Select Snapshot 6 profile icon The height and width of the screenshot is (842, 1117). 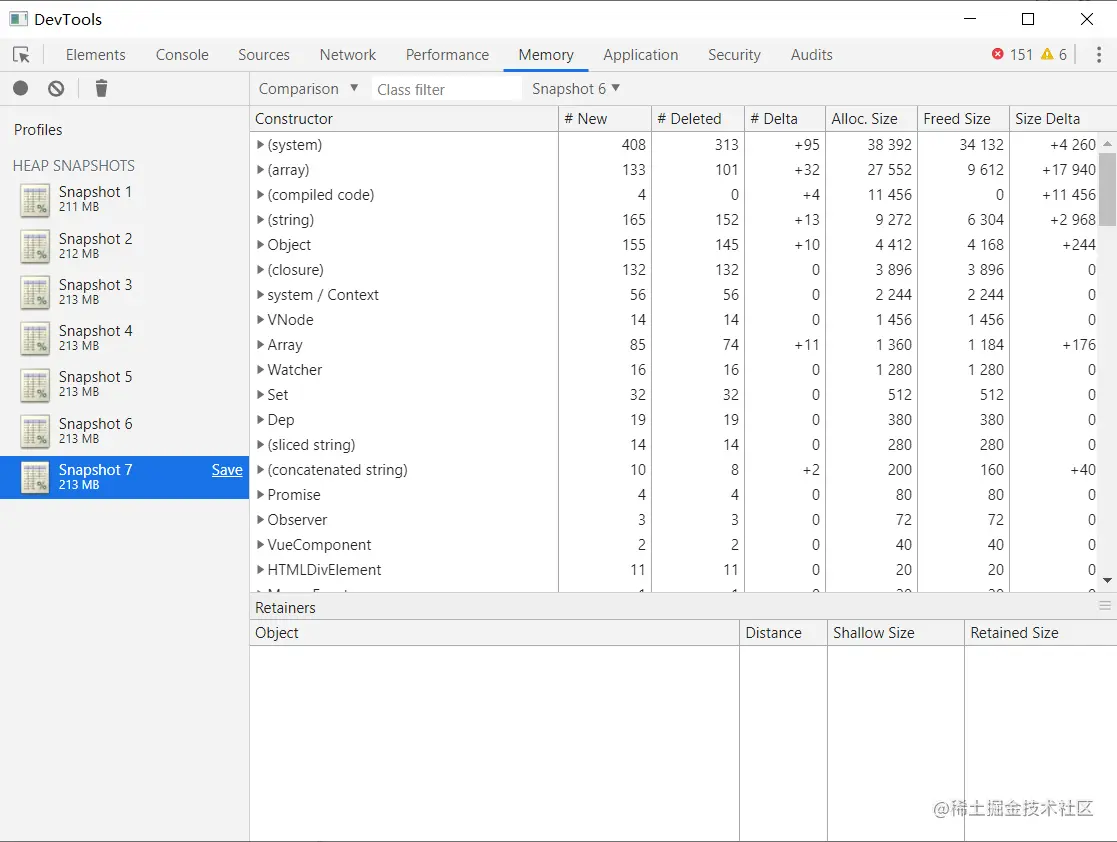pyautogui.click(x=35, y=431)
